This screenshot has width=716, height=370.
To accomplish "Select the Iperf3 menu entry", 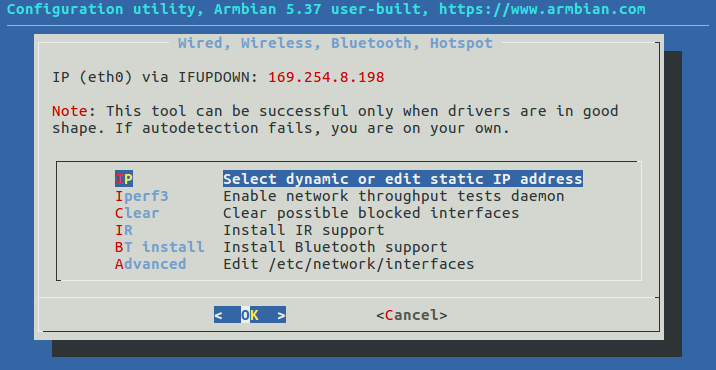I will [142, 196].
